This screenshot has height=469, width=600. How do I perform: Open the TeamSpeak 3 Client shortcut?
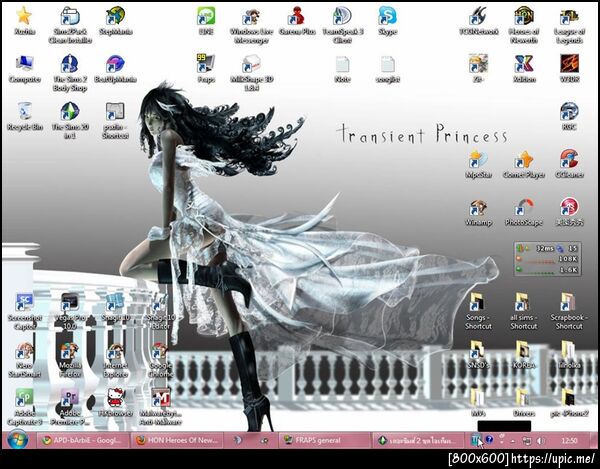pyautogui.click(x=342, y=25)
